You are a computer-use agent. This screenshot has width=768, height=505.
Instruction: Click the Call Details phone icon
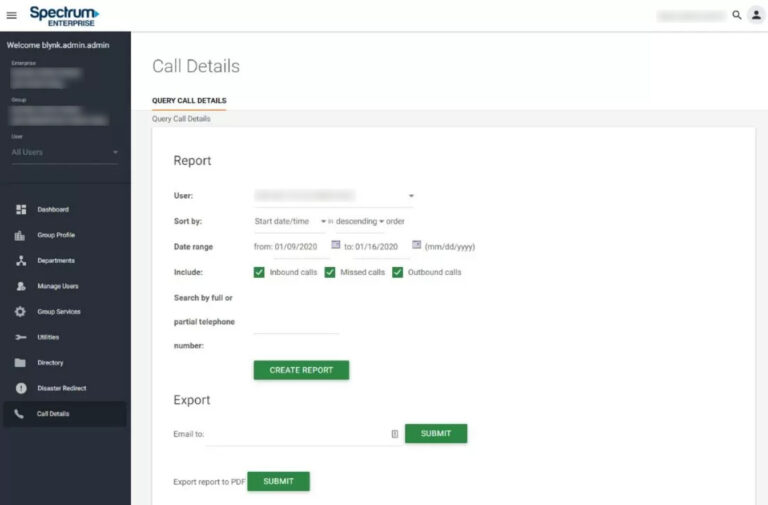click(x=19, y=414)
